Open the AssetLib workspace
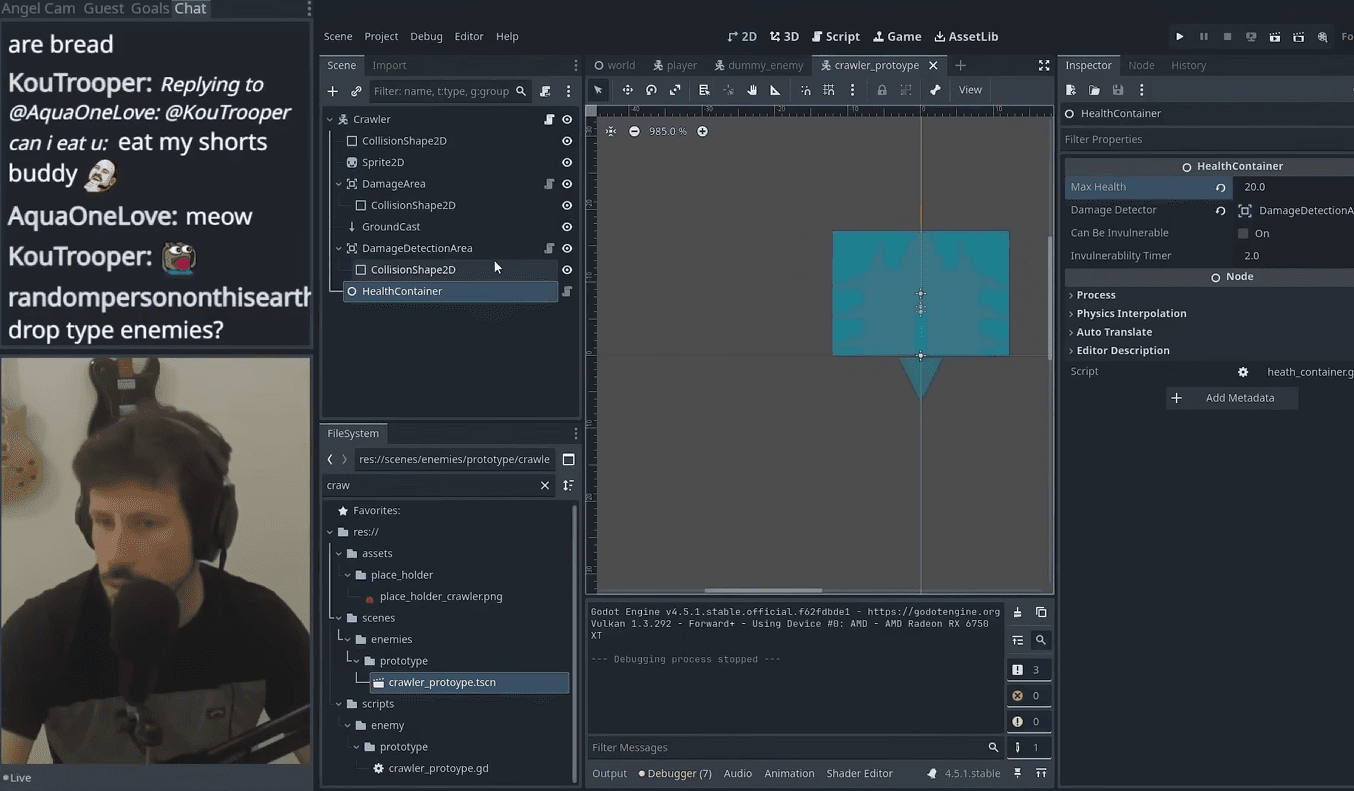Image resolution: width=1354 pixels, height=791 pixels. click(x=966, y=37)
